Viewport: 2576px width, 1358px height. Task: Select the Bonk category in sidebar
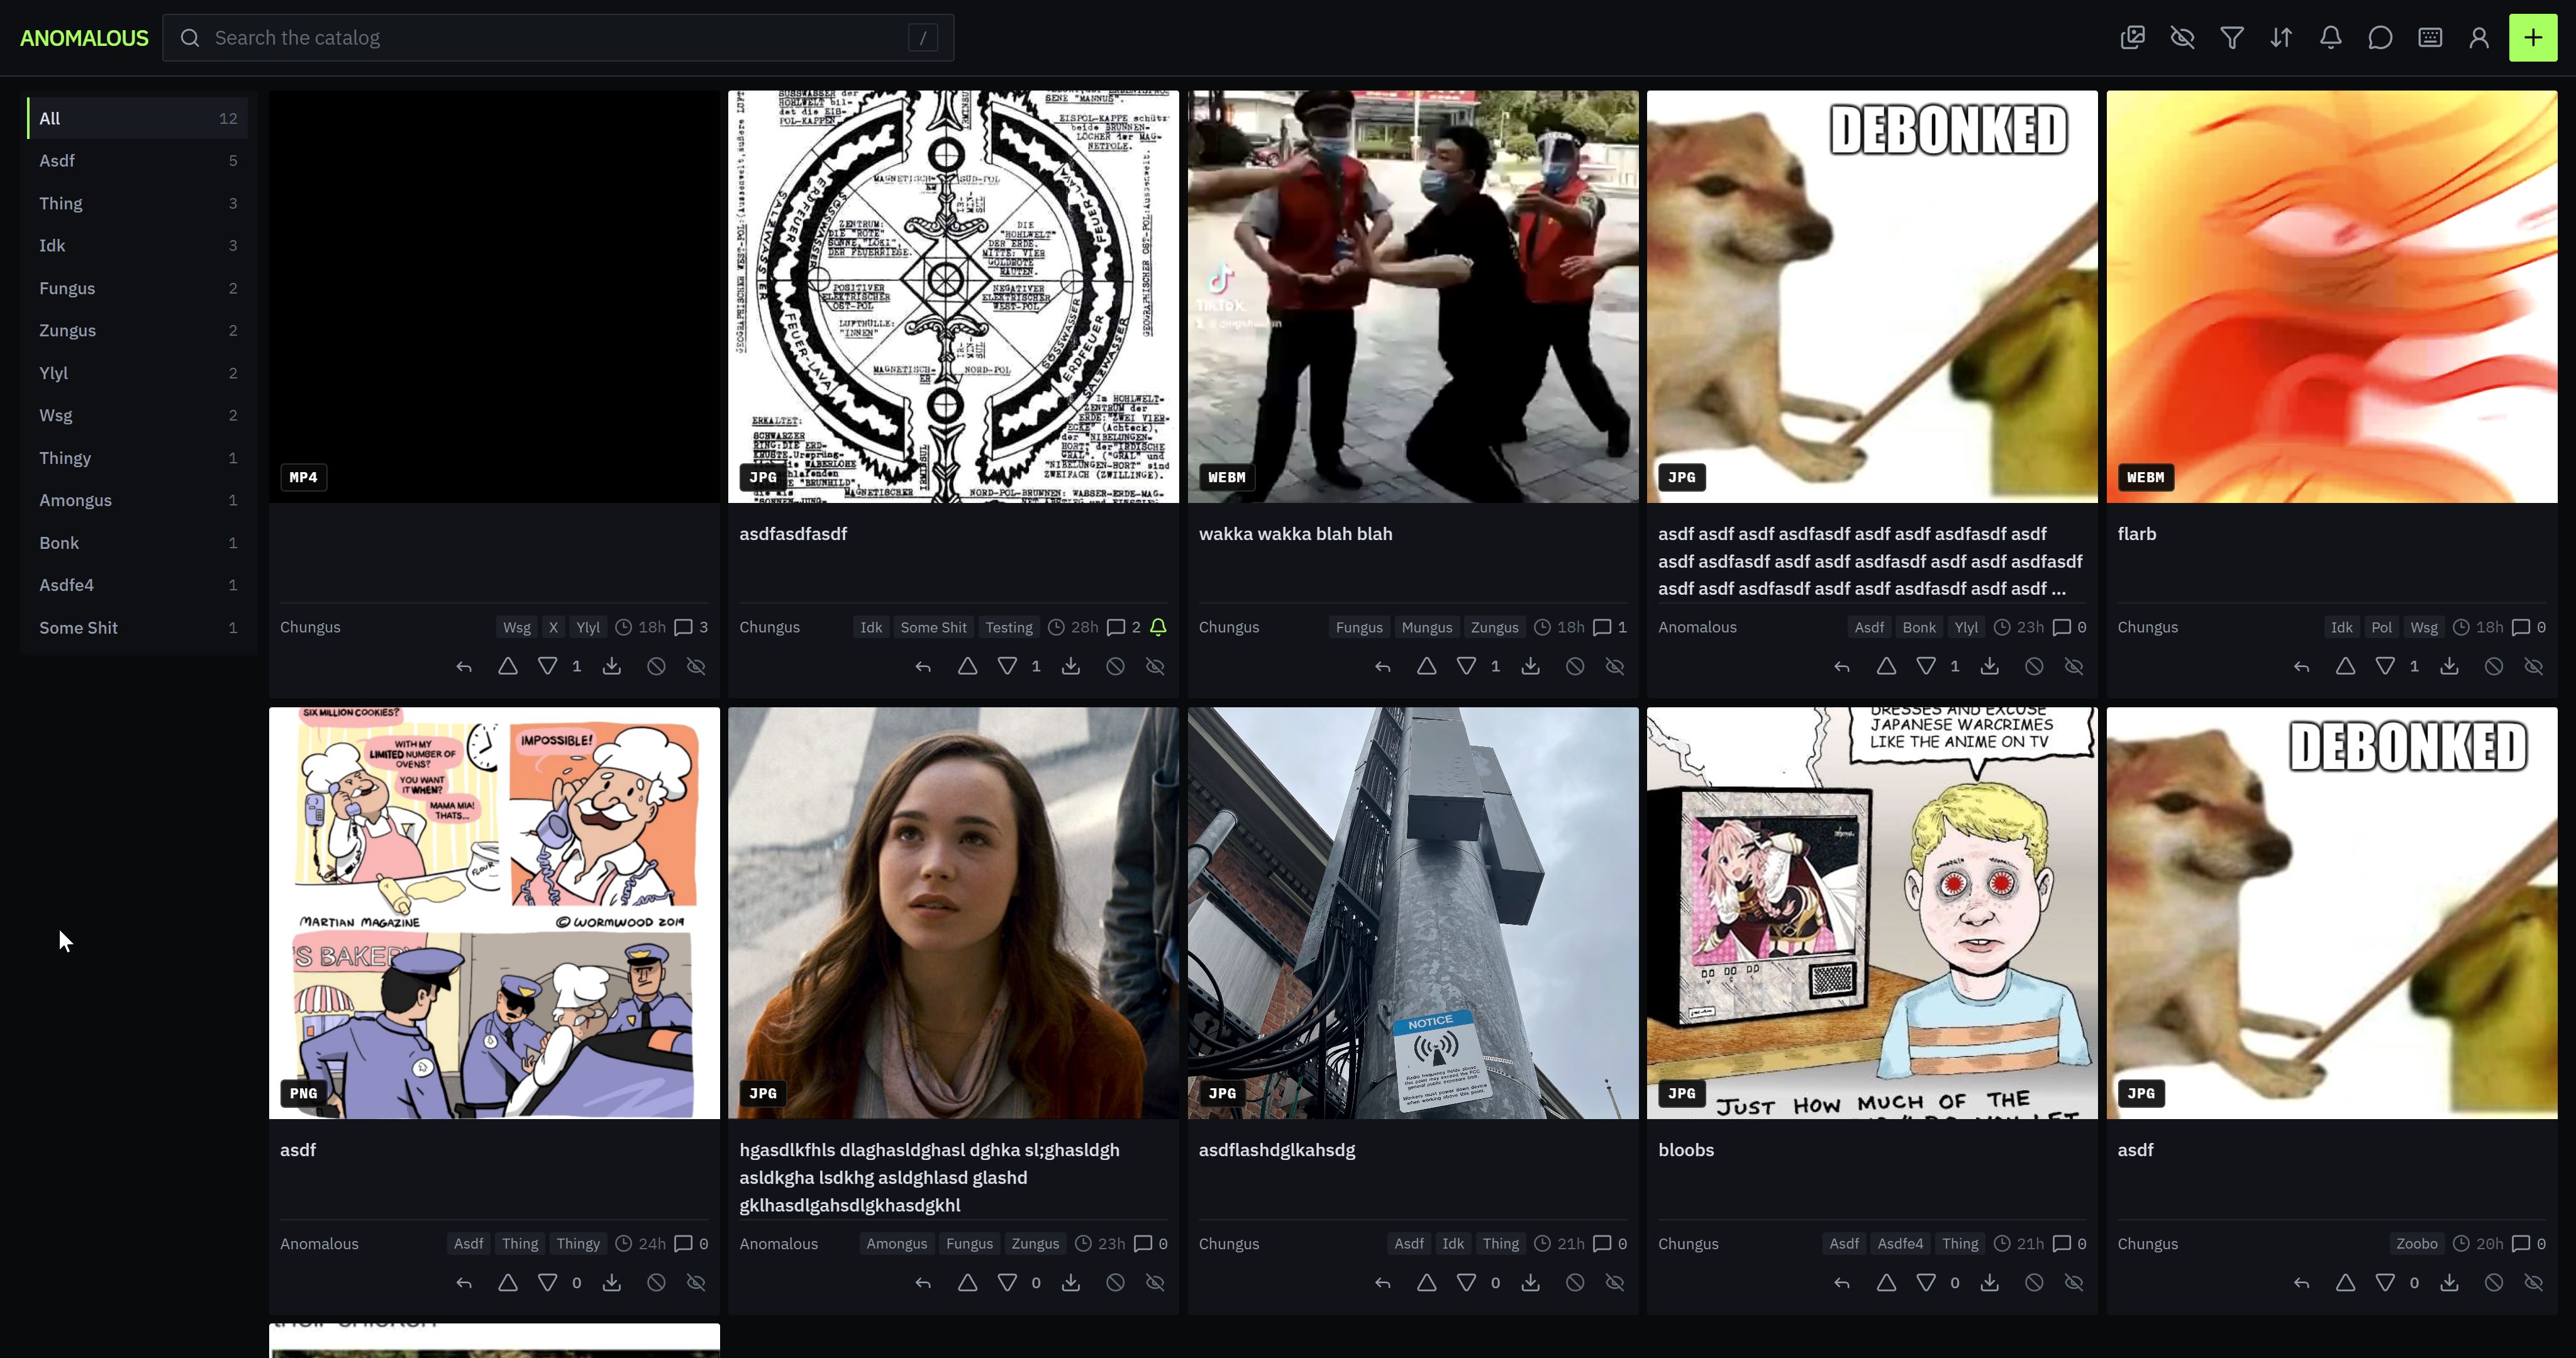point(138,543)
